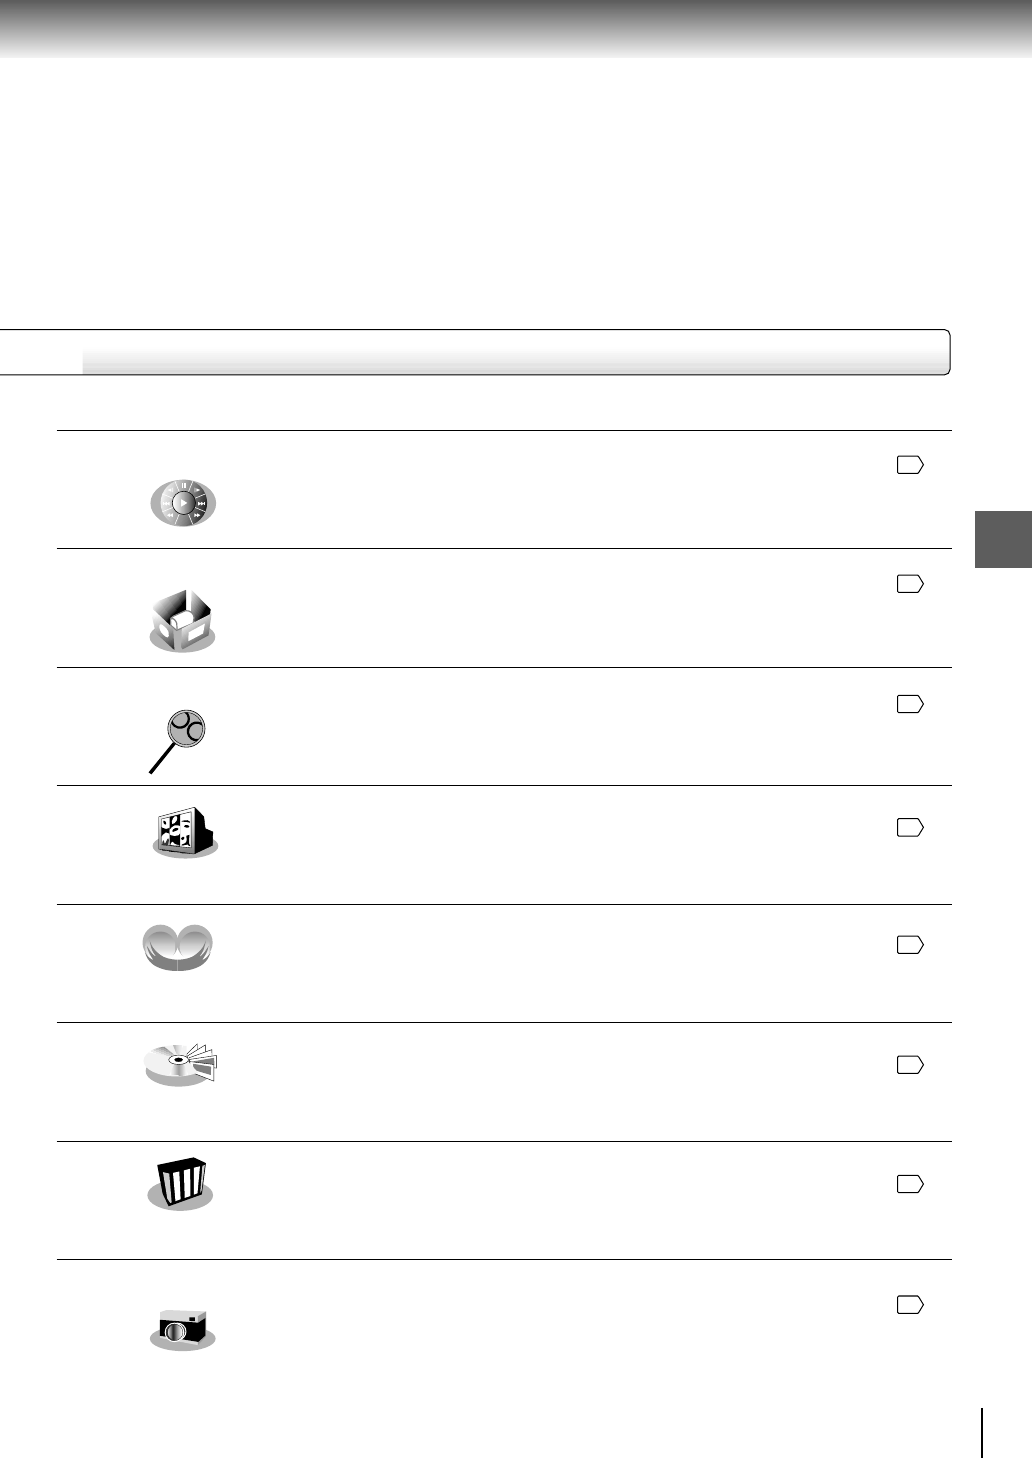The image size is (1032, 1458).
Task: Click the magnifying glass icon
Action: tap(179, 737)
